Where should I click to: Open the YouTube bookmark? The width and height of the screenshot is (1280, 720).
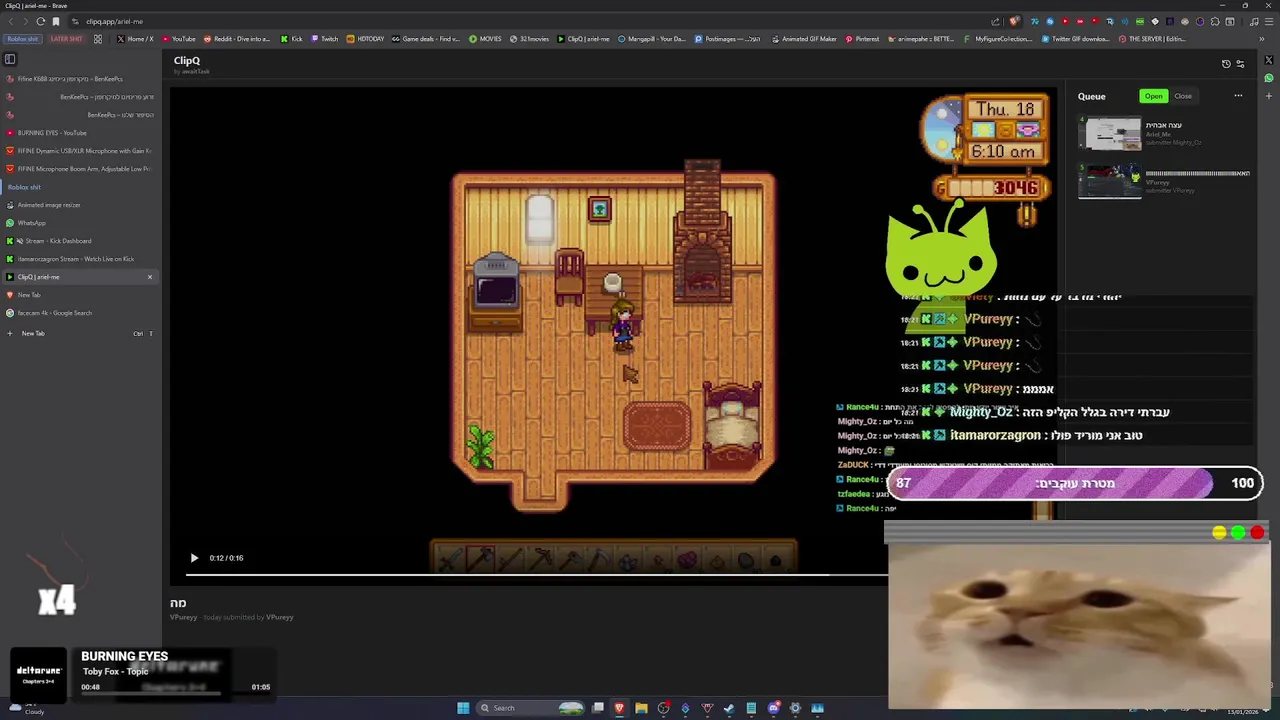pyautogui.click(x=178, y=39)
